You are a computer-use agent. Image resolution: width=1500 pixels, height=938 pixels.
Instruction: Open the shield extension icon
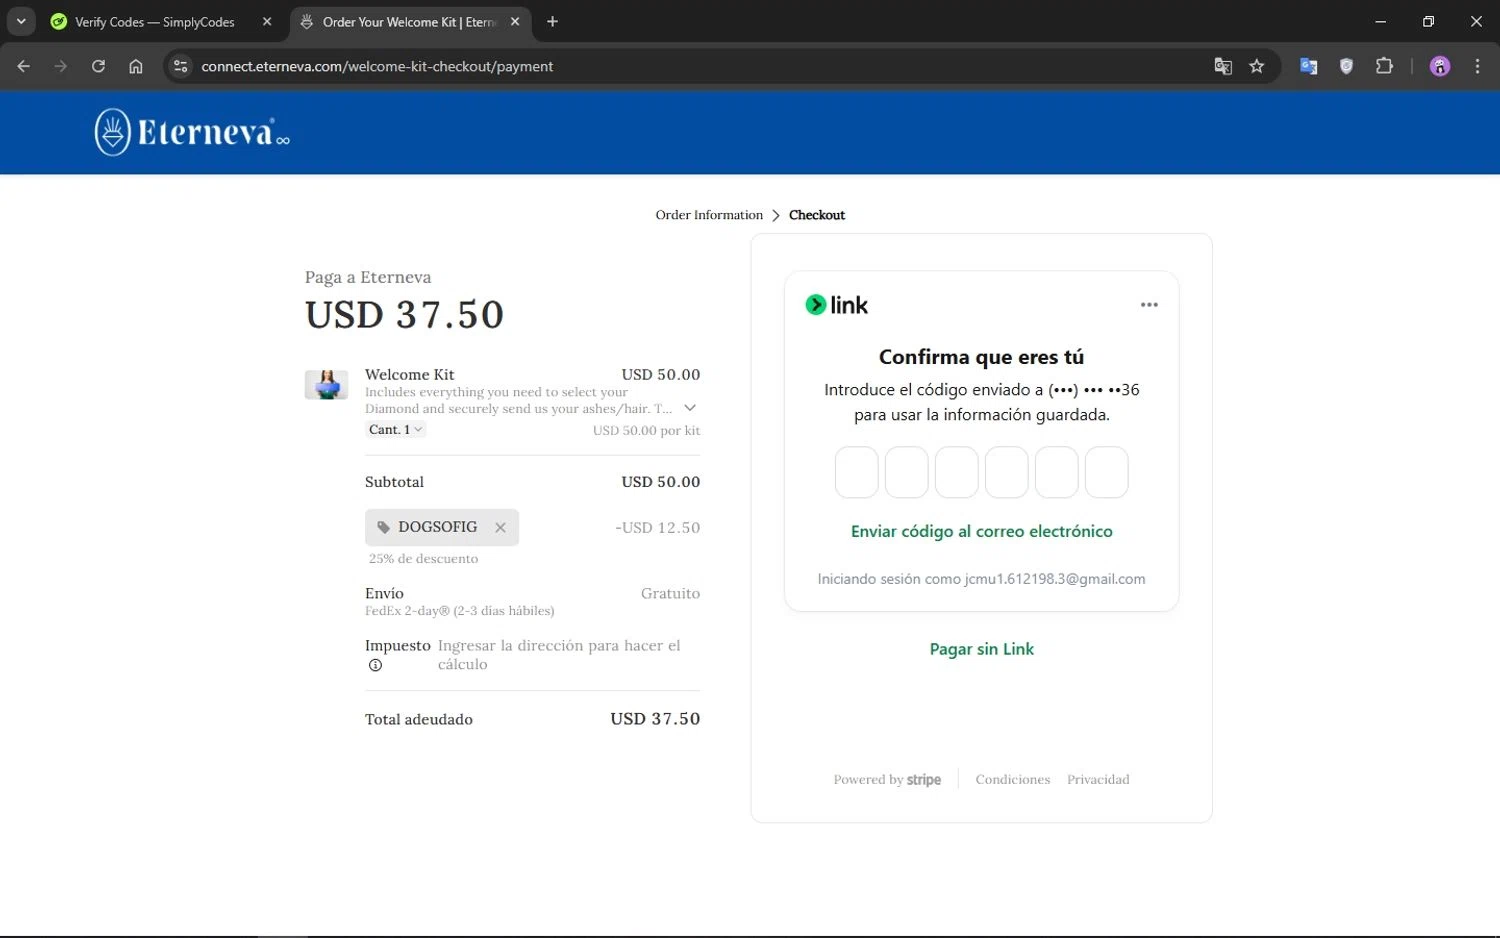click(1346, 66)
